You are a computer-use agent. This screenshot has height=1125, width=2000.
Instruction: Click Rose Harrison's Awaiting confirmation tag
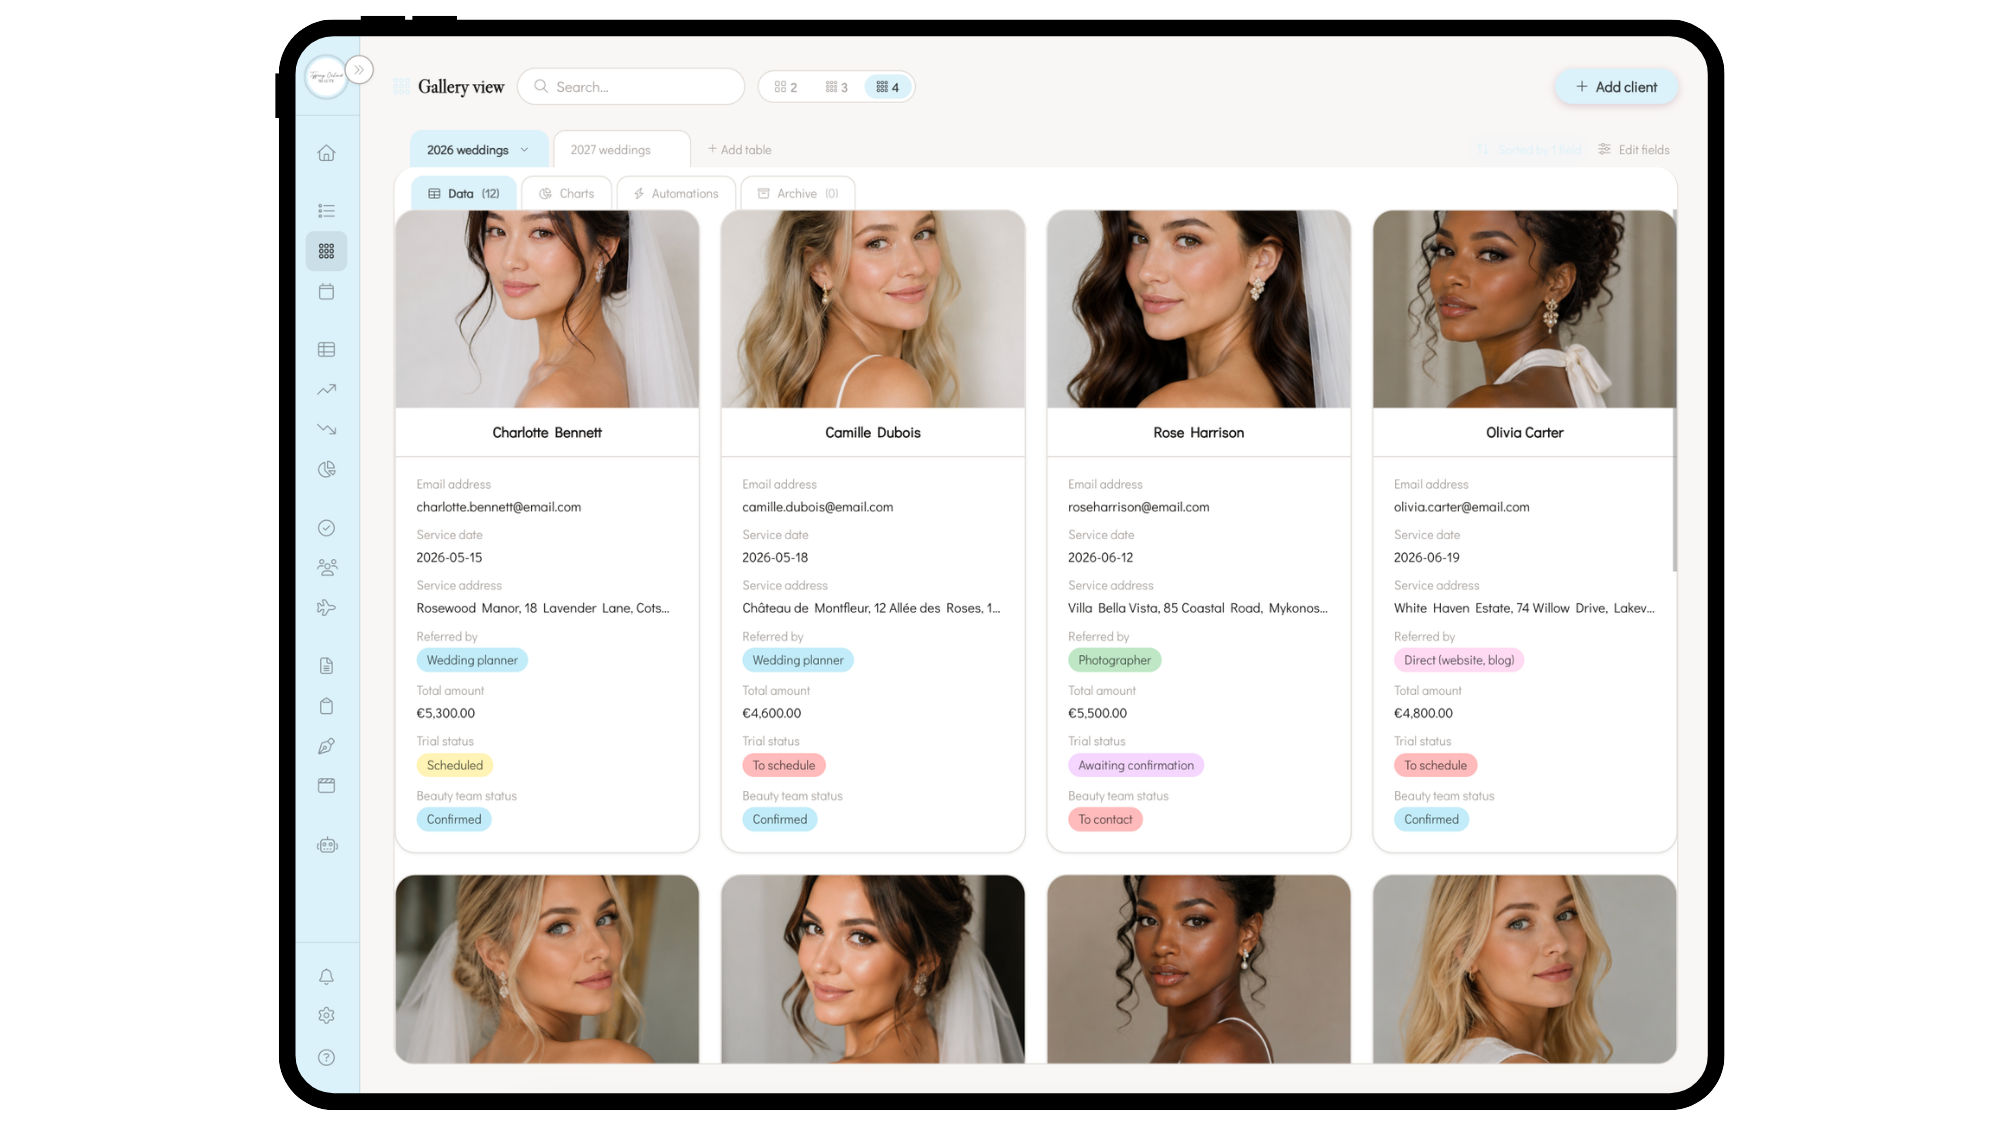coord(1136,765)
